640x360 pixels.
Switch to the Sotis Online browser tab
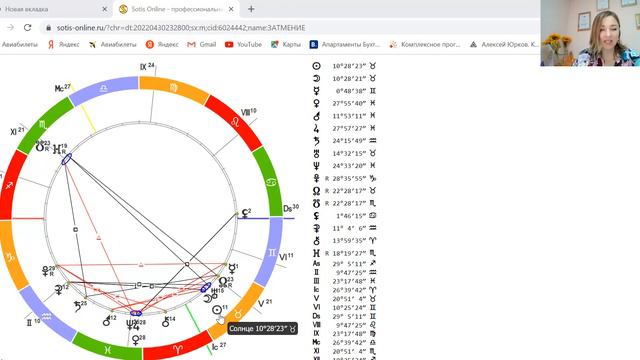tap(176, 9)
